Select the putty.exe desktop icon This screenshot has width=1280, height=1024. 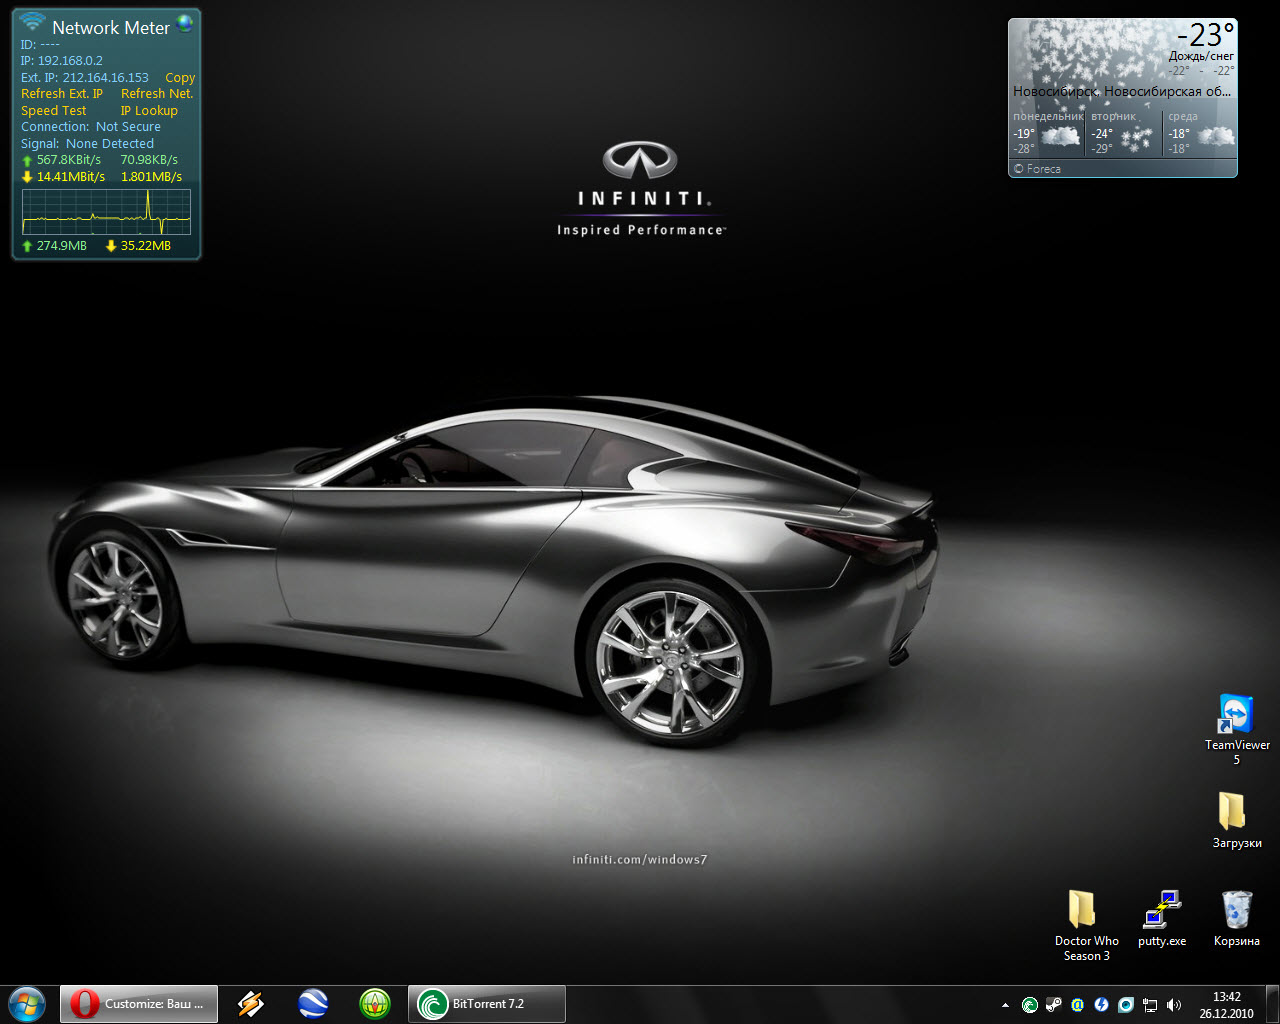click(1162, 919)
